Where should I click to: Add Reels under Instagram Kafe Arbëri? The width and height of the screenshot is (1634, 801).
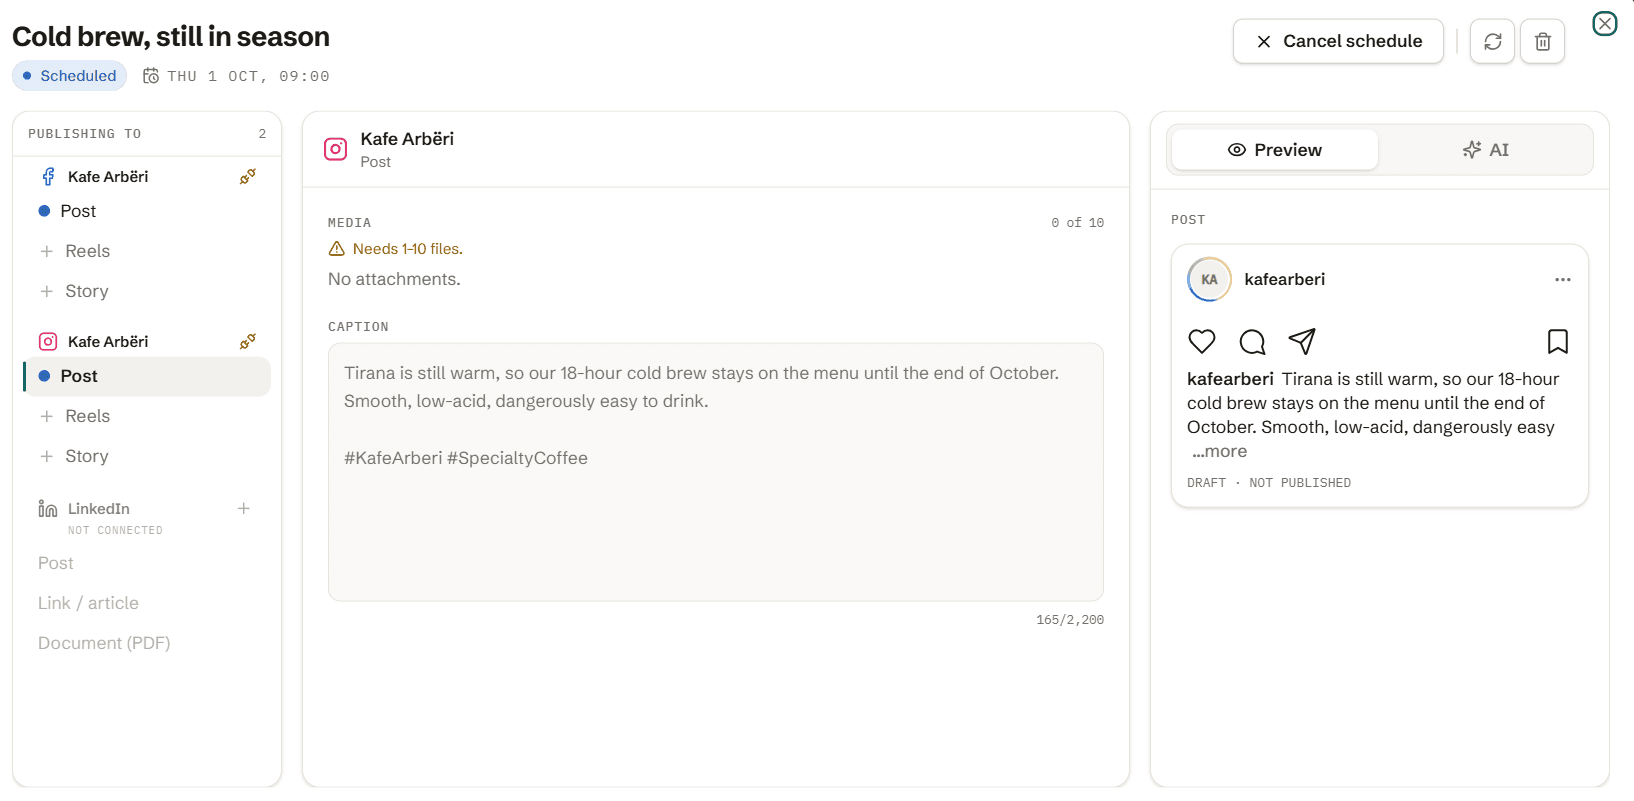coord(146,416)
